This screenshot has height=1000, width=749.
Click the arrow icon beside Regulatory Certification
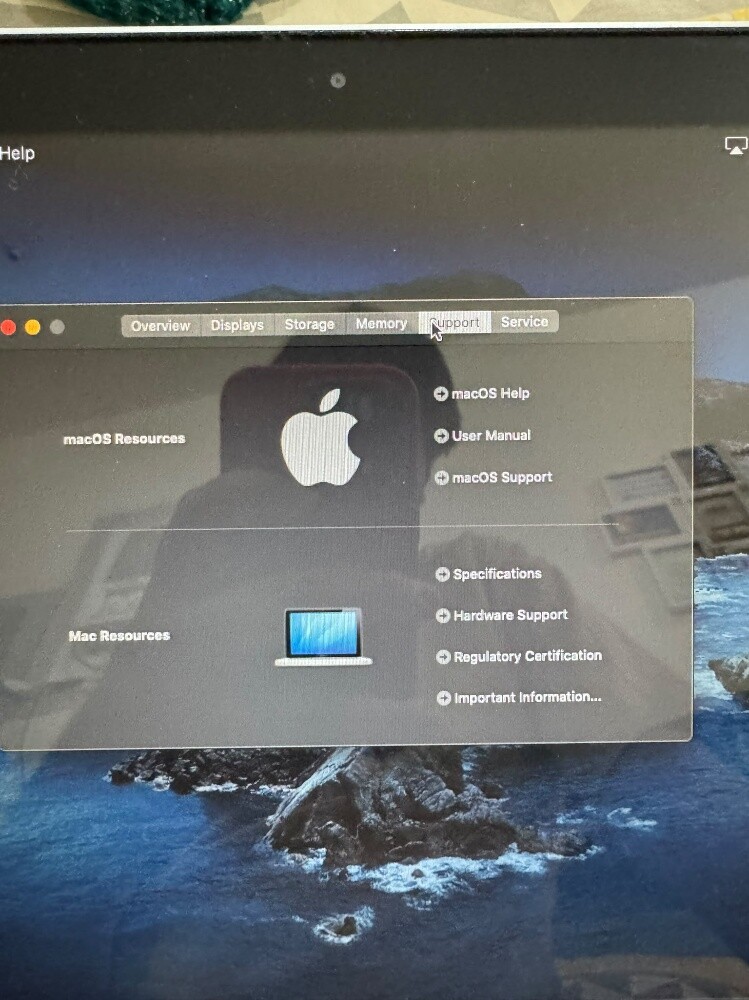pos(443,657)
